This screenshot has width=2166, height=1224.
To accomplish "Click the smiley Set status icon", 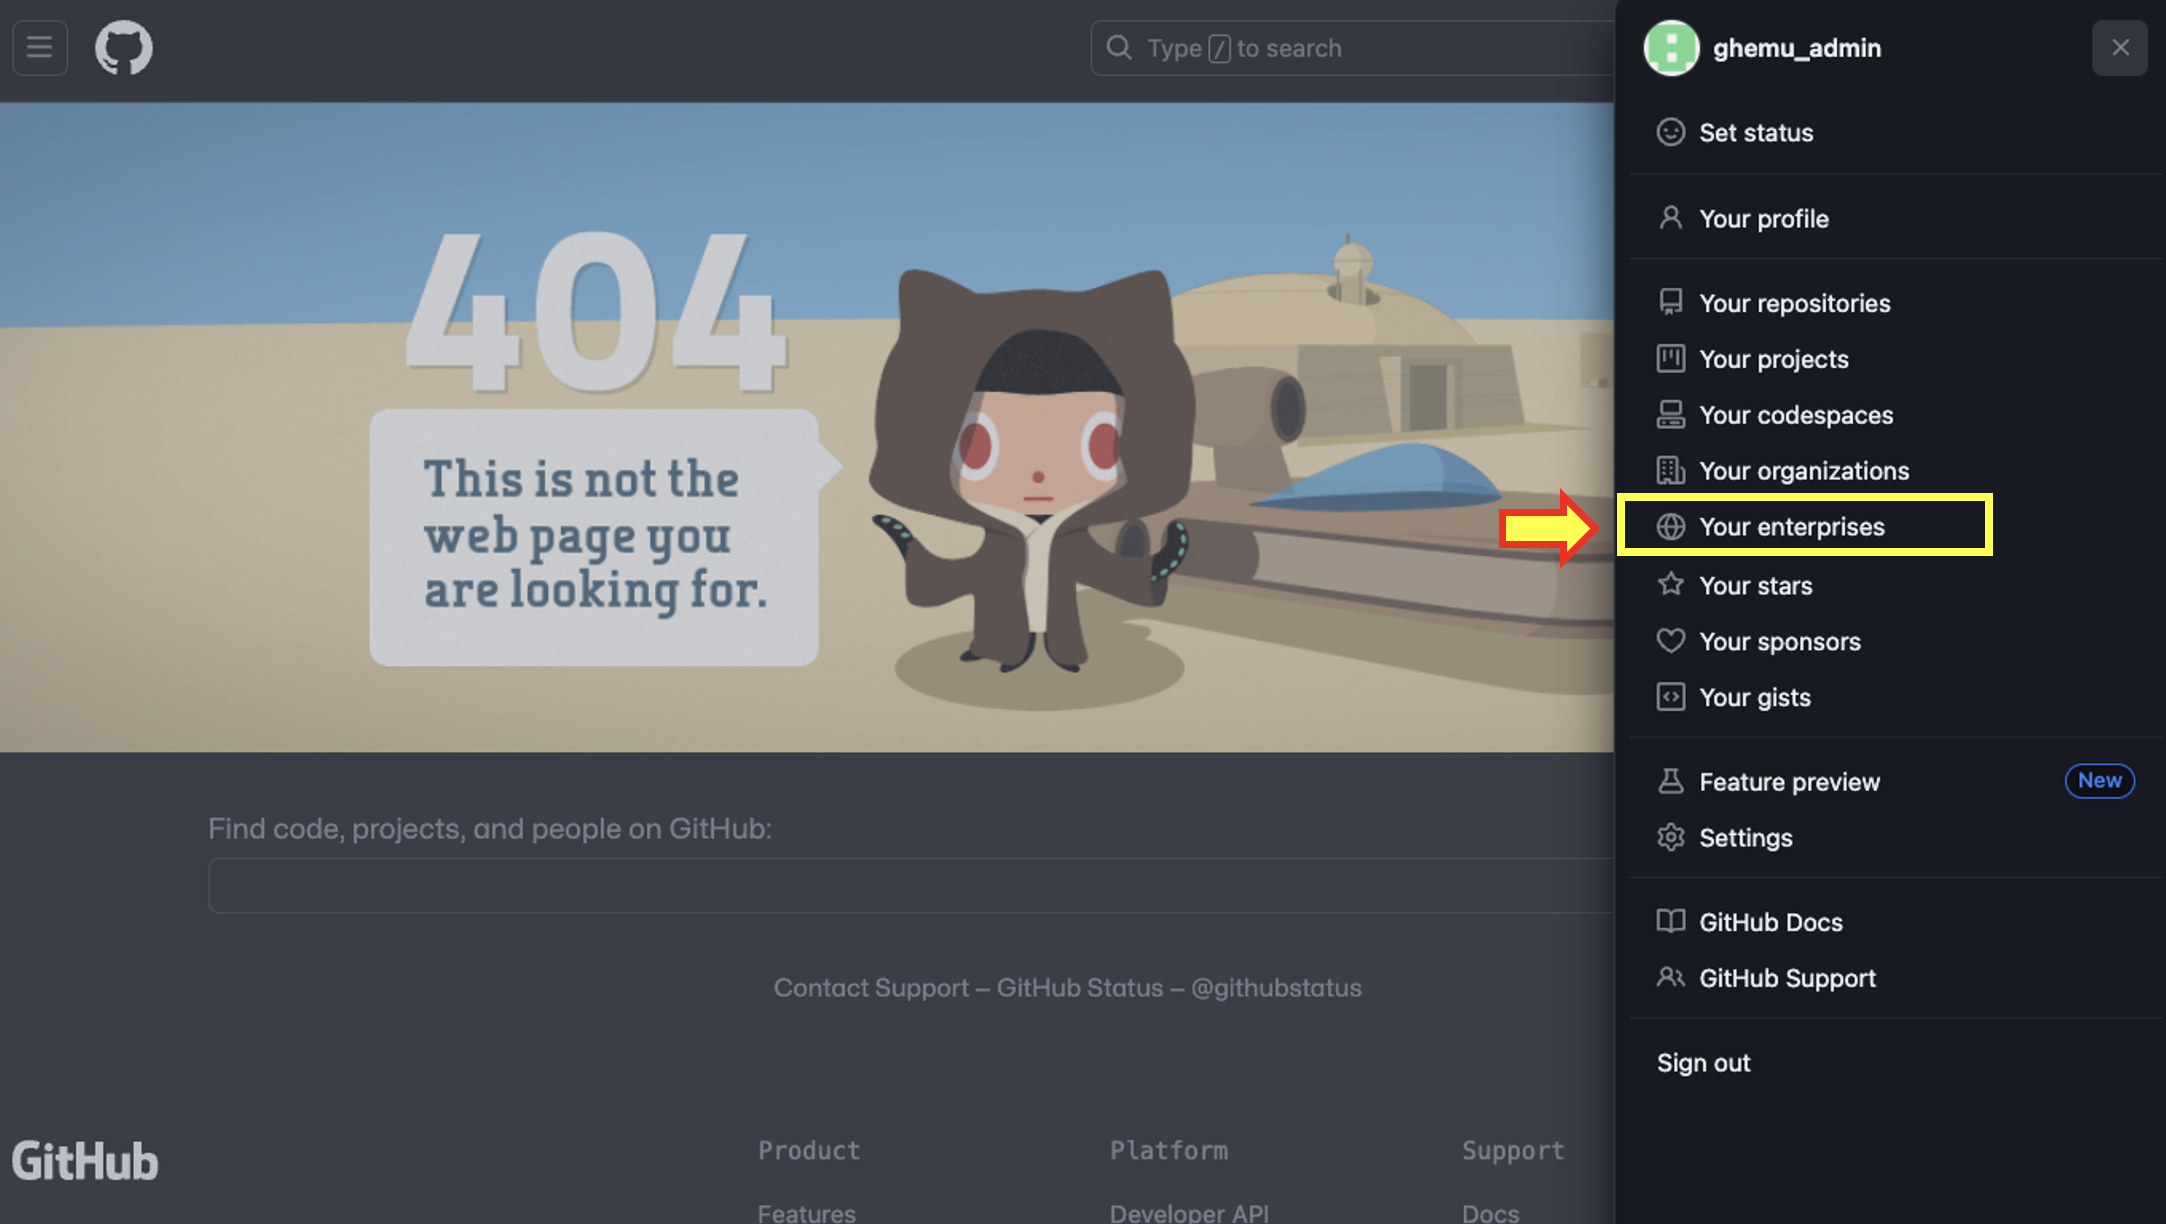I will point(1670,132).
